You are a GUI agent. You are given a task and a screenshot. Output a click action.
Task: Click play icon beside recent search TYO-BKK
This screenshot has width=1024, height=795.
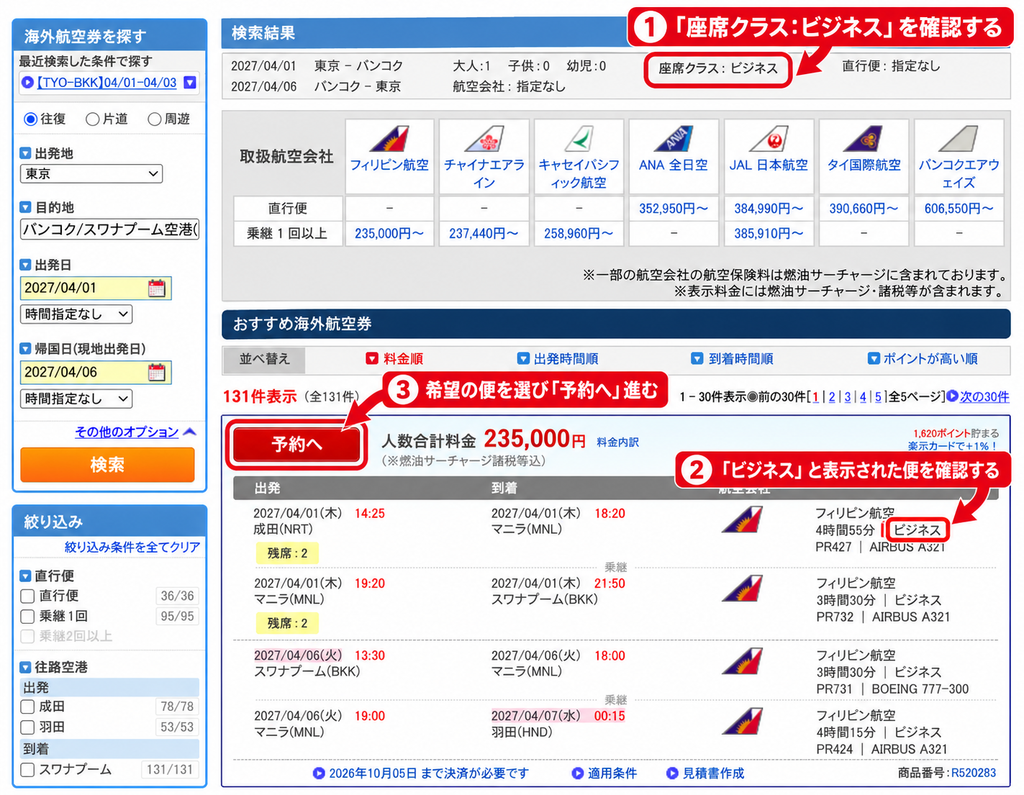click(x=27, y=82)
